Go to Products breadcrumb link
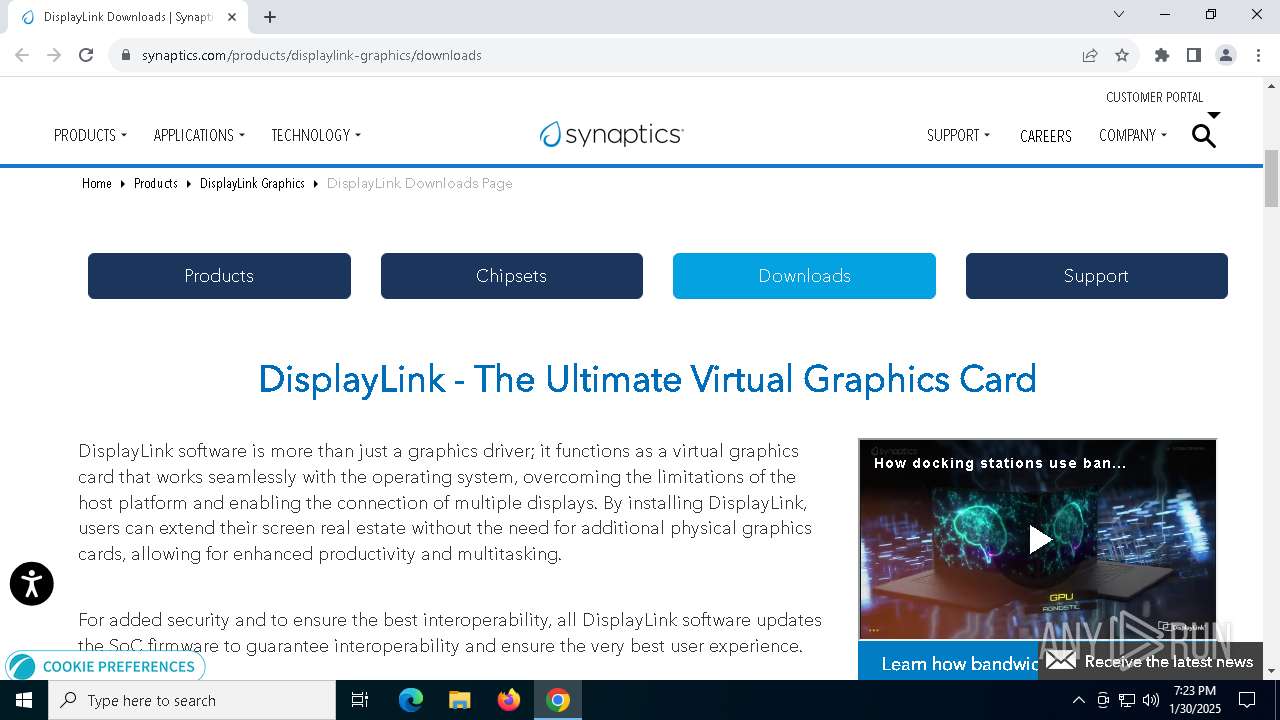This screenshot has width=1280, height=720. pos(156,183)
